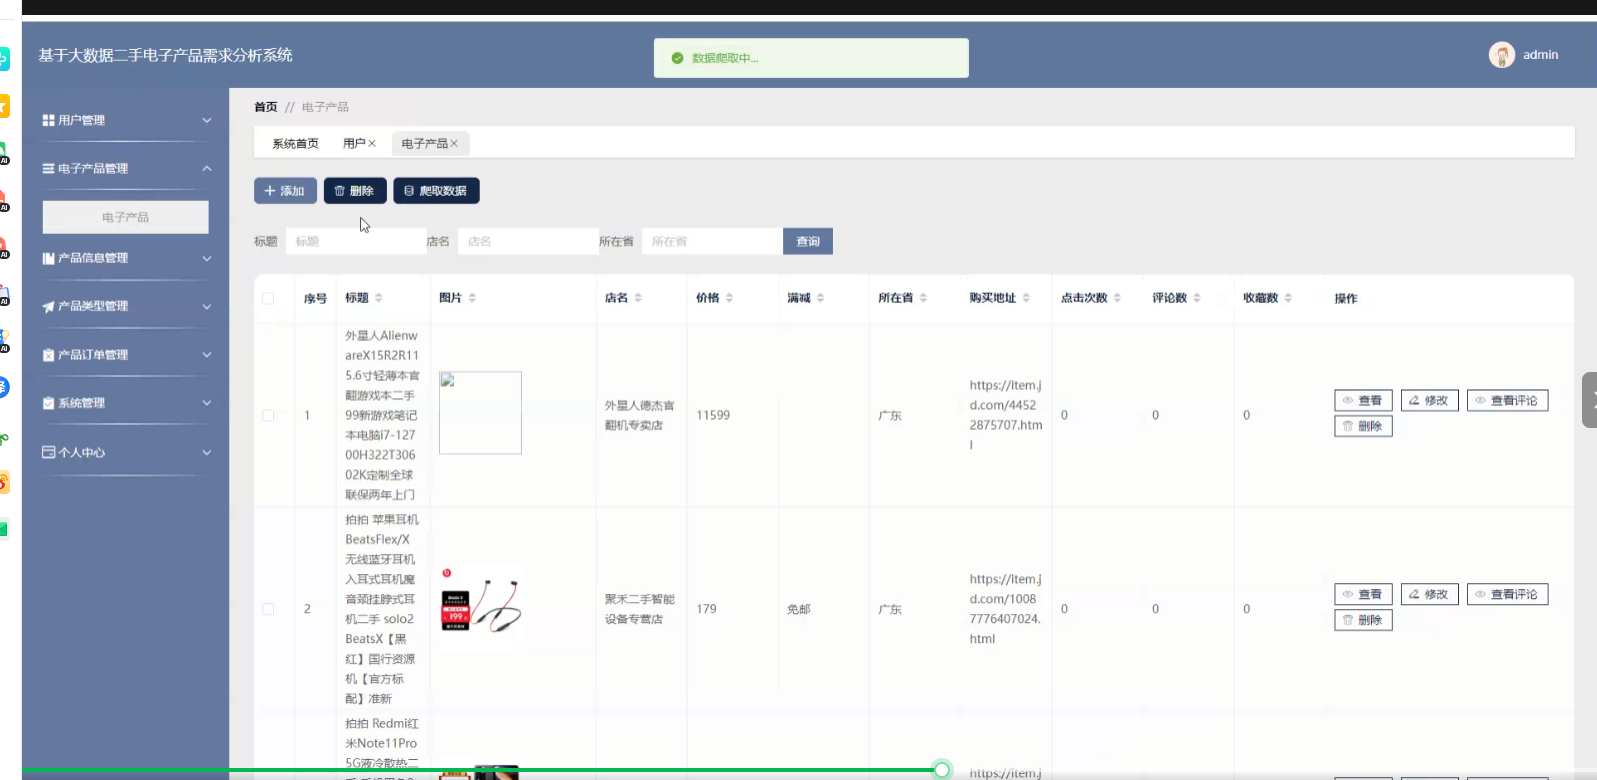Image resolution: width=1597 pixels, height=780 pixels.
Task: Click the green success check icon in notification
Action: pos(677,58)
